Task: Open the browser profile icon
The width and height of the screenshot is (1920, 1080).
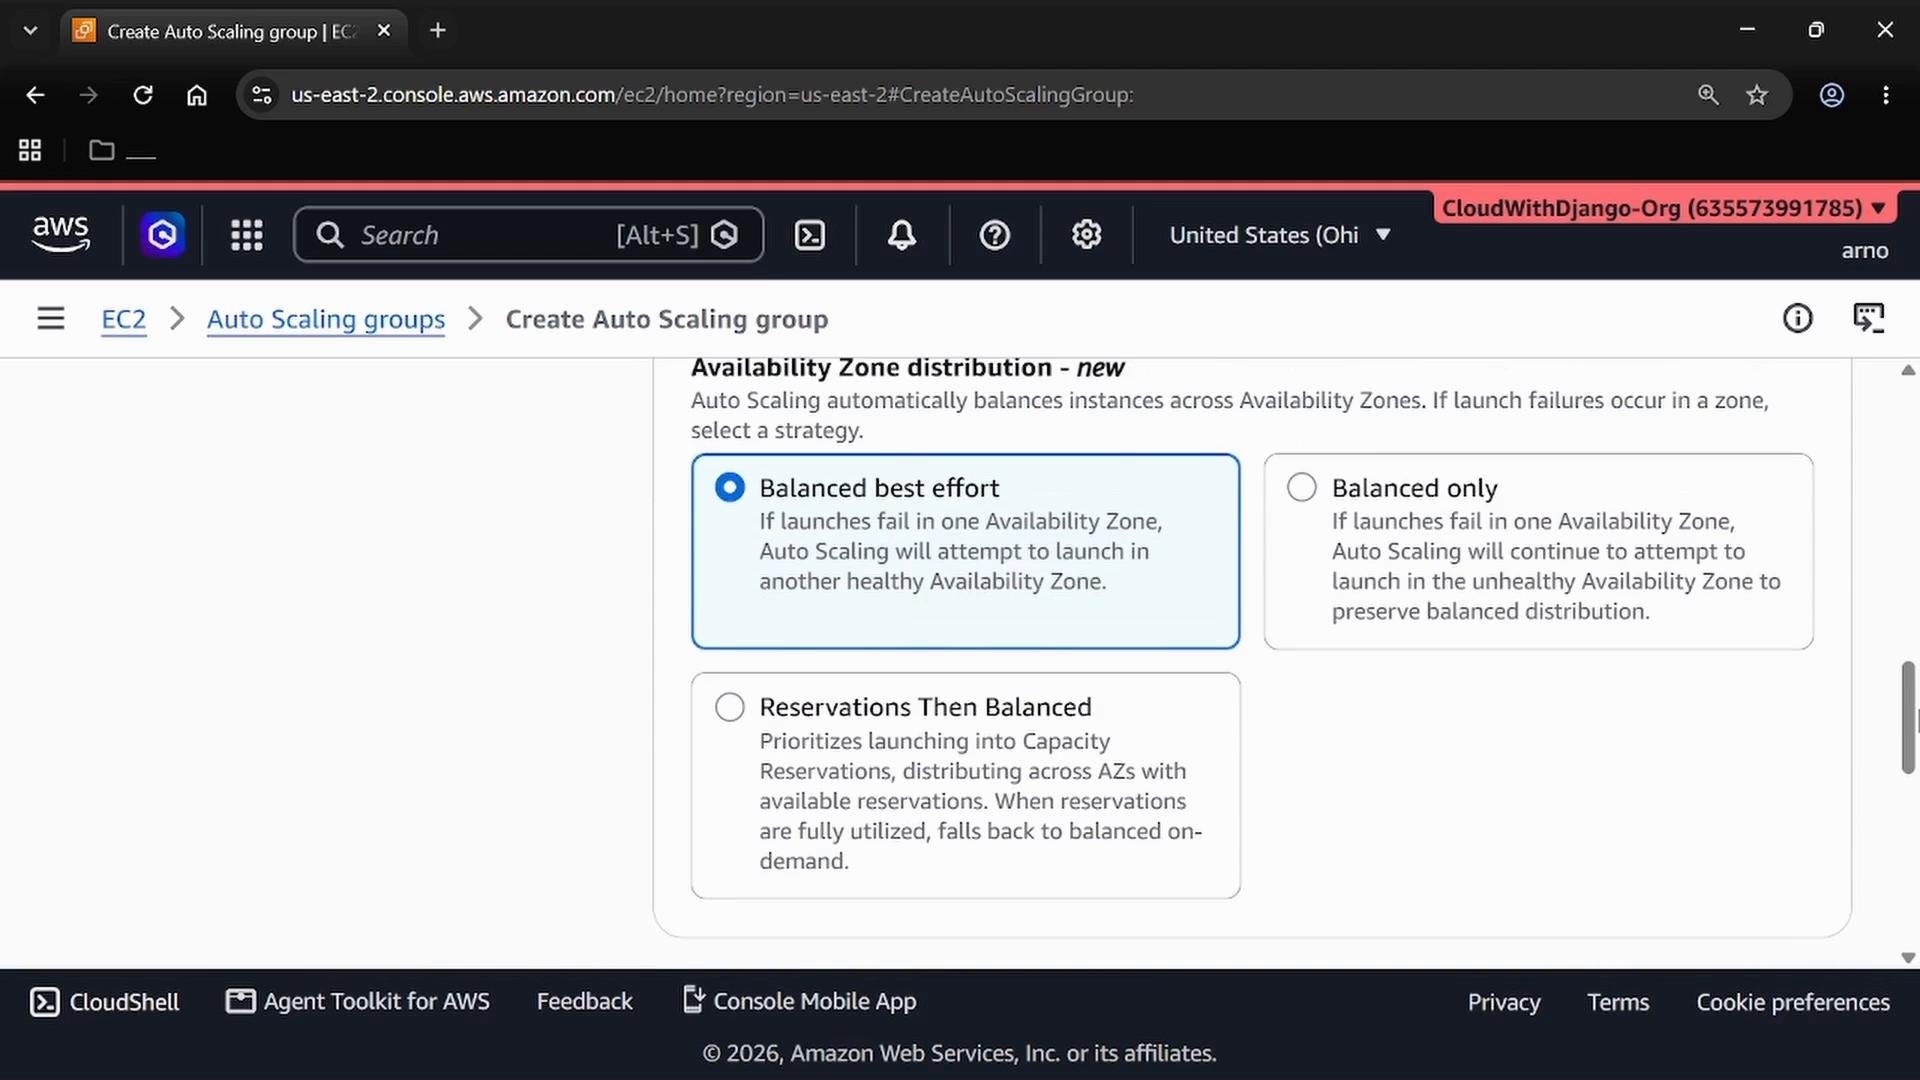Action: (x=1832, y=95)
